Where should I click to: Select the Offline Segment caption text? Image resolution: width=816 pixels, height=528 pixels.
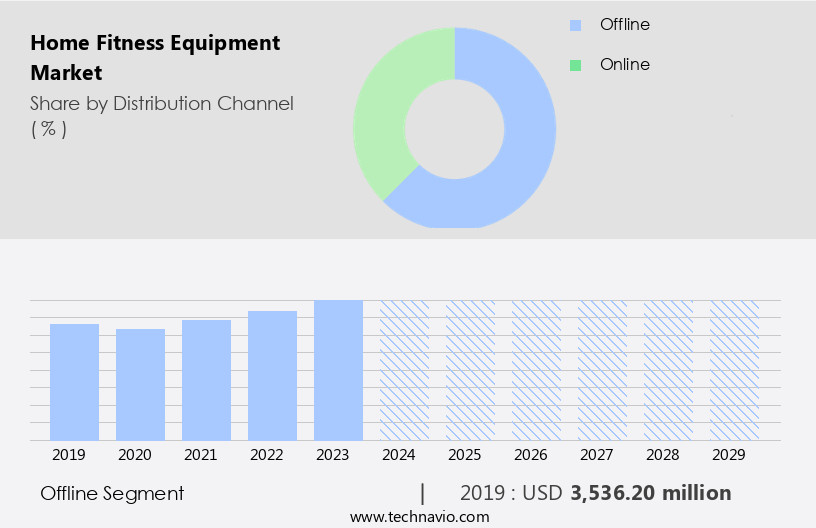112,493
